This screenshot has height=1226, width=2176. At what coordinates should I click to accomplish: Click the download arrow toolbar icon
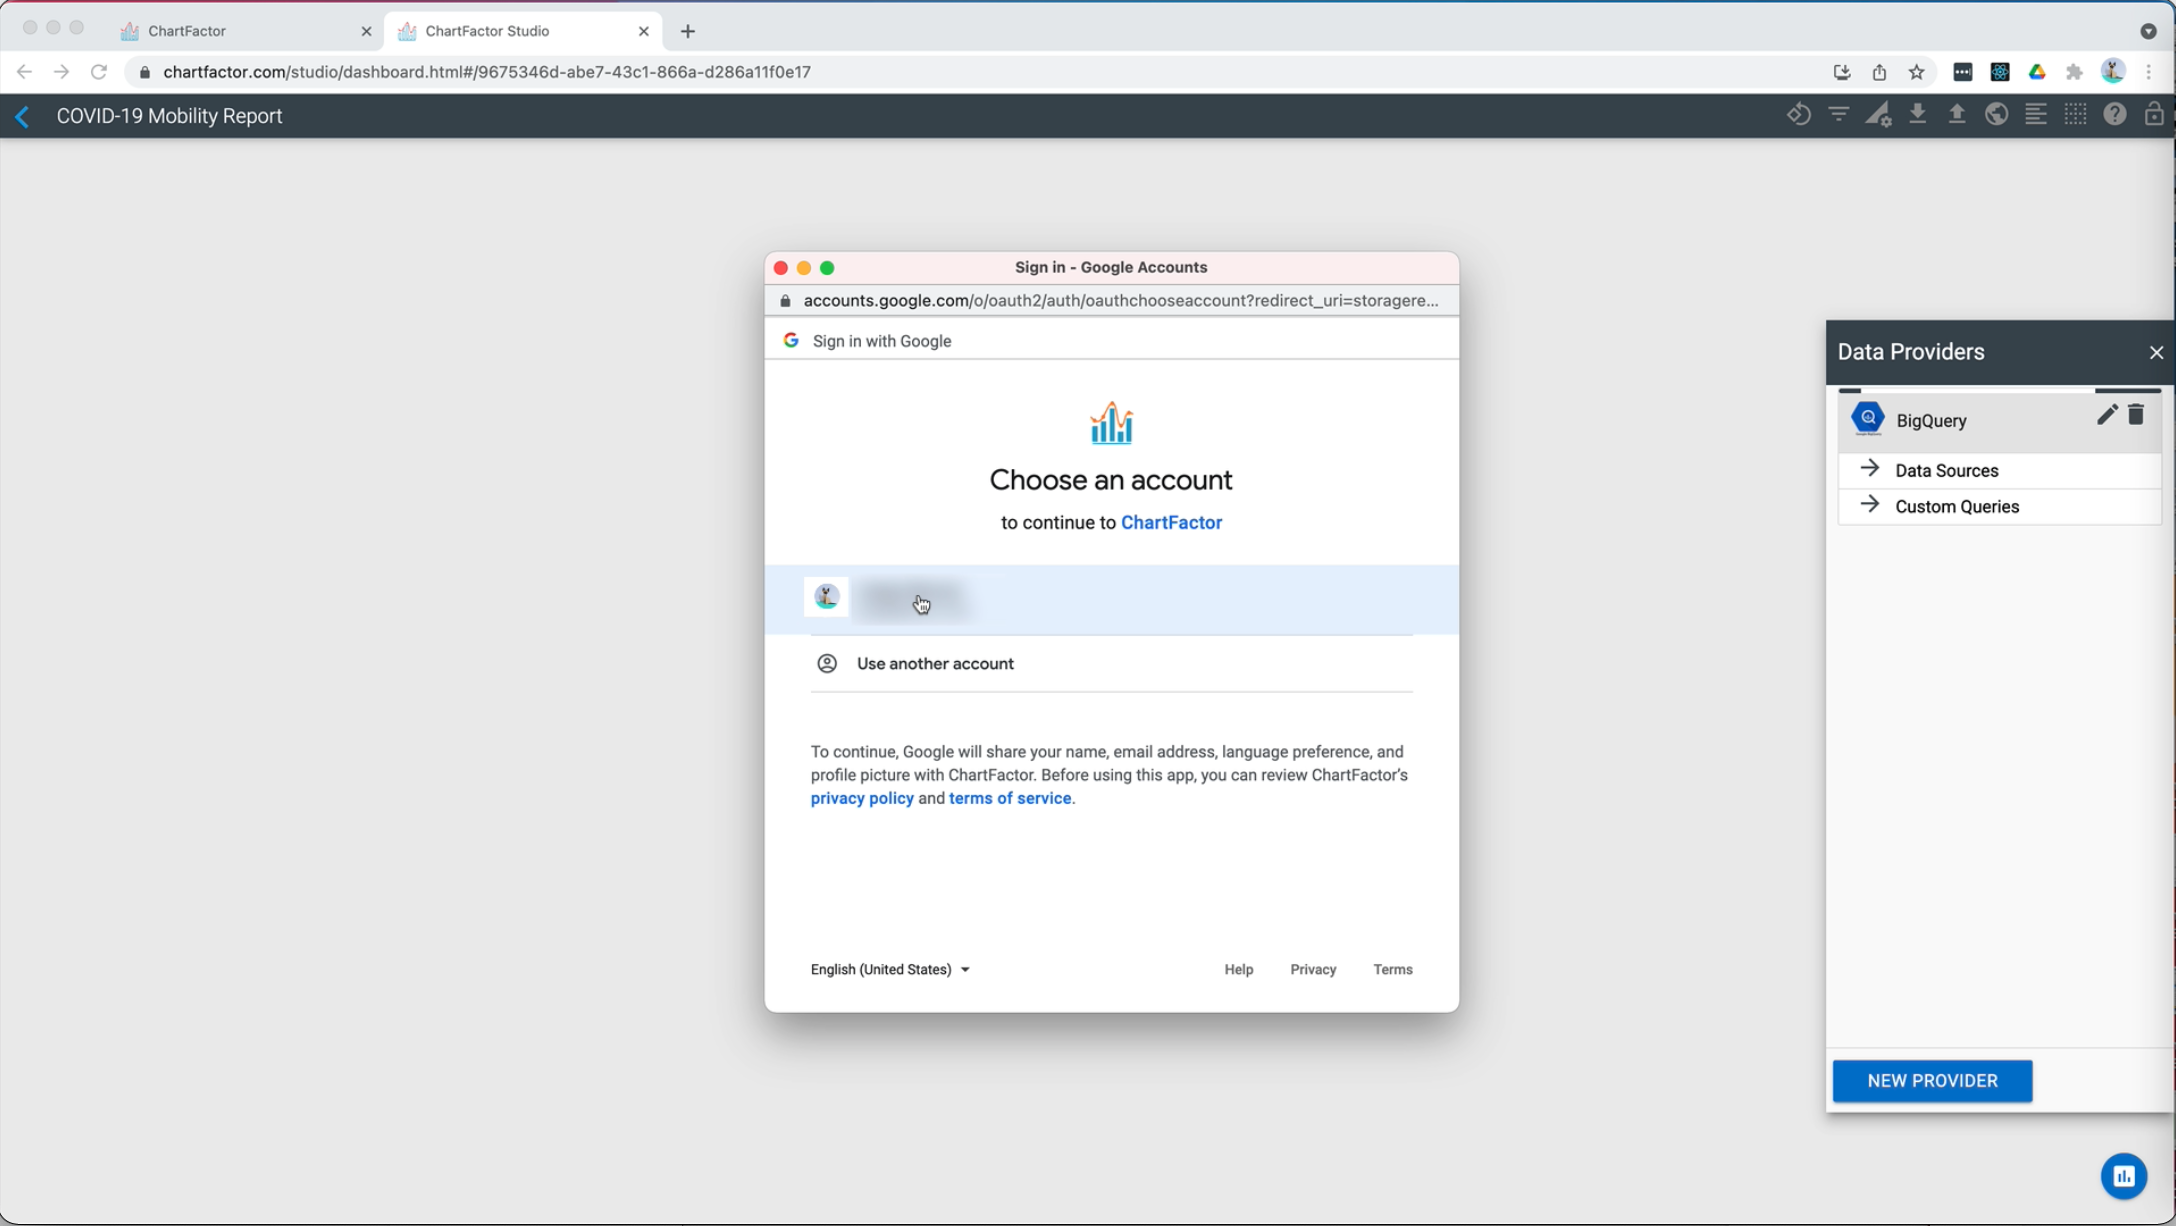(x=1917, y=115)
